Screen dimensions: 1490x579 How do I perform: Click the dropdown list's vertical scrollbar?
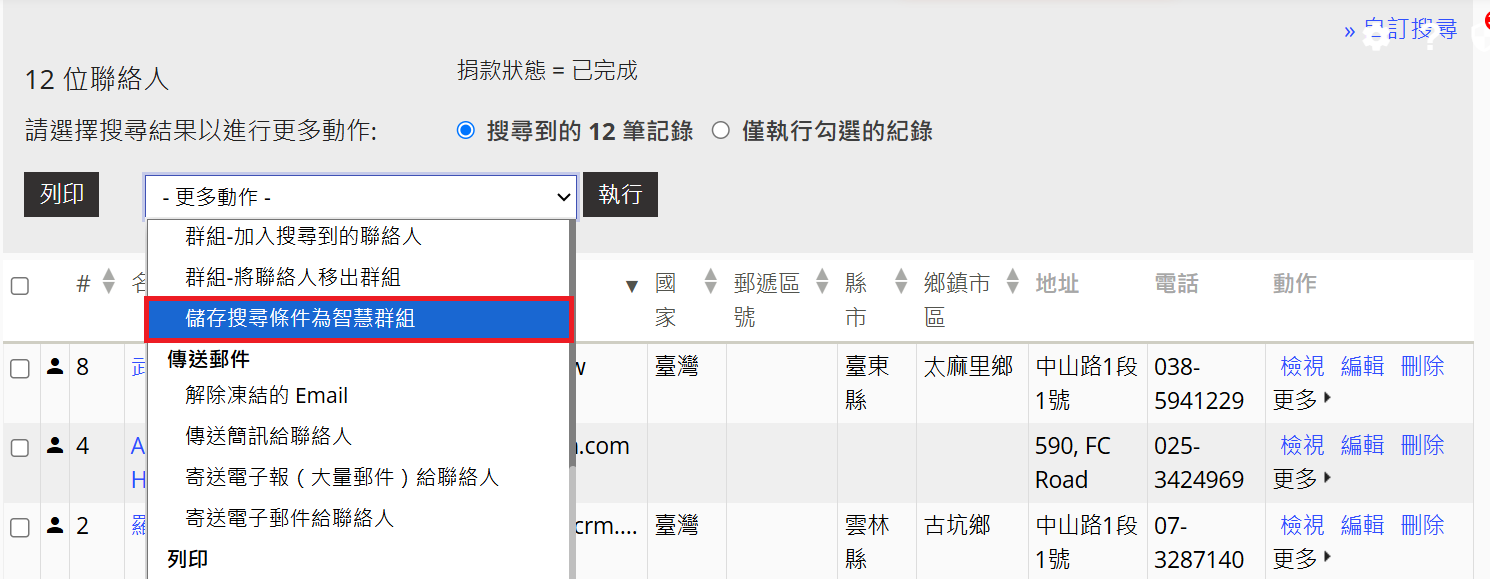click(573, 400)
